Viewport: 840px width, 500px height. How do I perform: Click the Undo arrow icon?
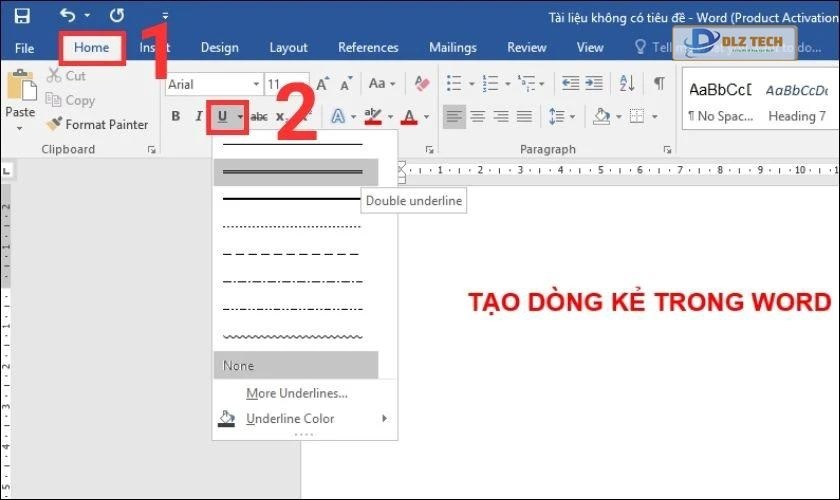(68, 16)
